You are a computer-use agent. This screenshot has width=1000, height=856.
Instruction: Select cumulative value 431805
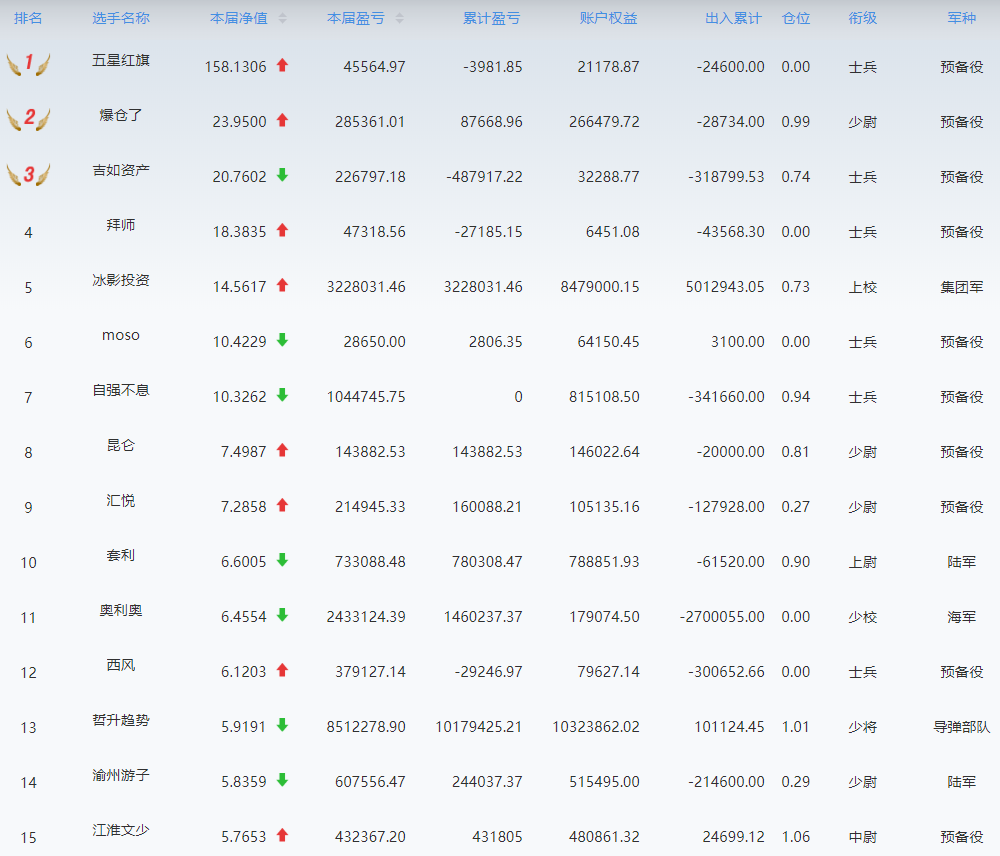pyautogui.click(x=497, y=837)
